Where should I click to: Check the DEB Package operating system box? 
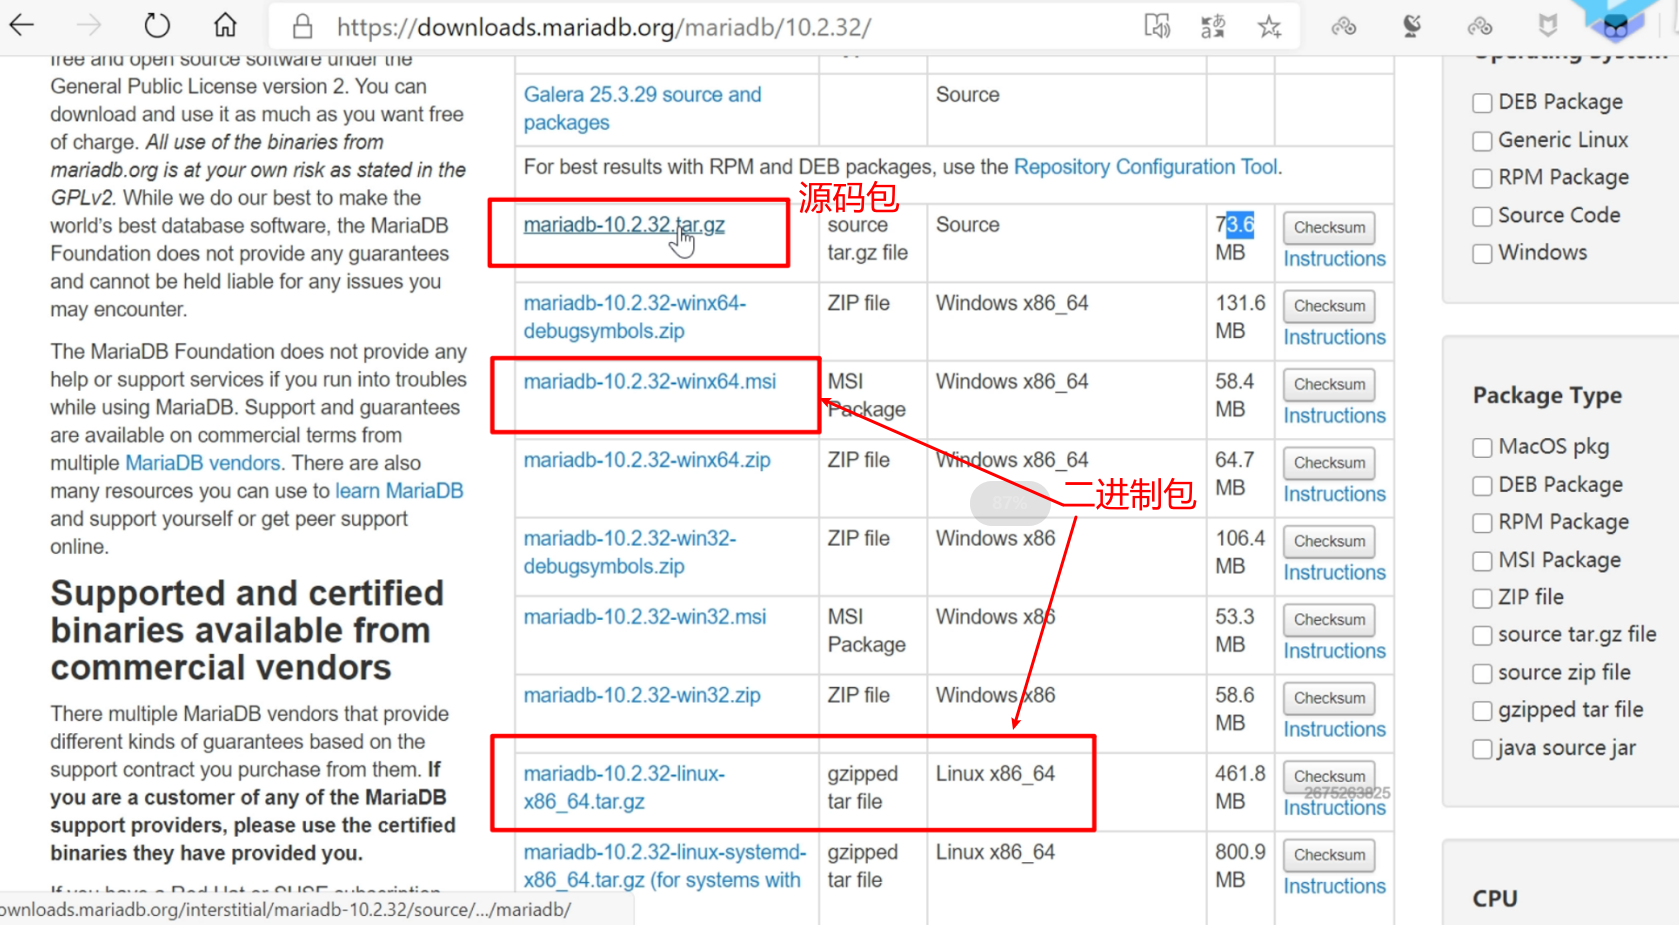(x=1482, y=102)
